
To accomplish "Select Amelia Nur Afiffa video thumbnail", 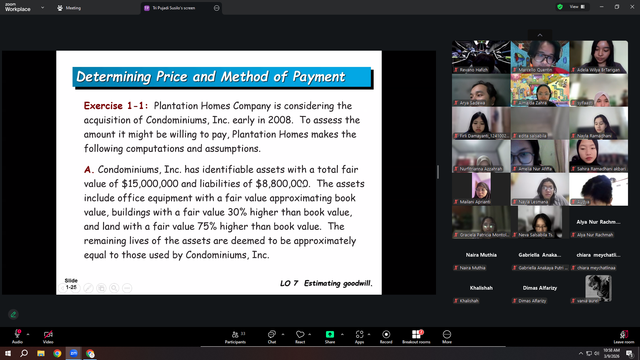I will [540, 156].
